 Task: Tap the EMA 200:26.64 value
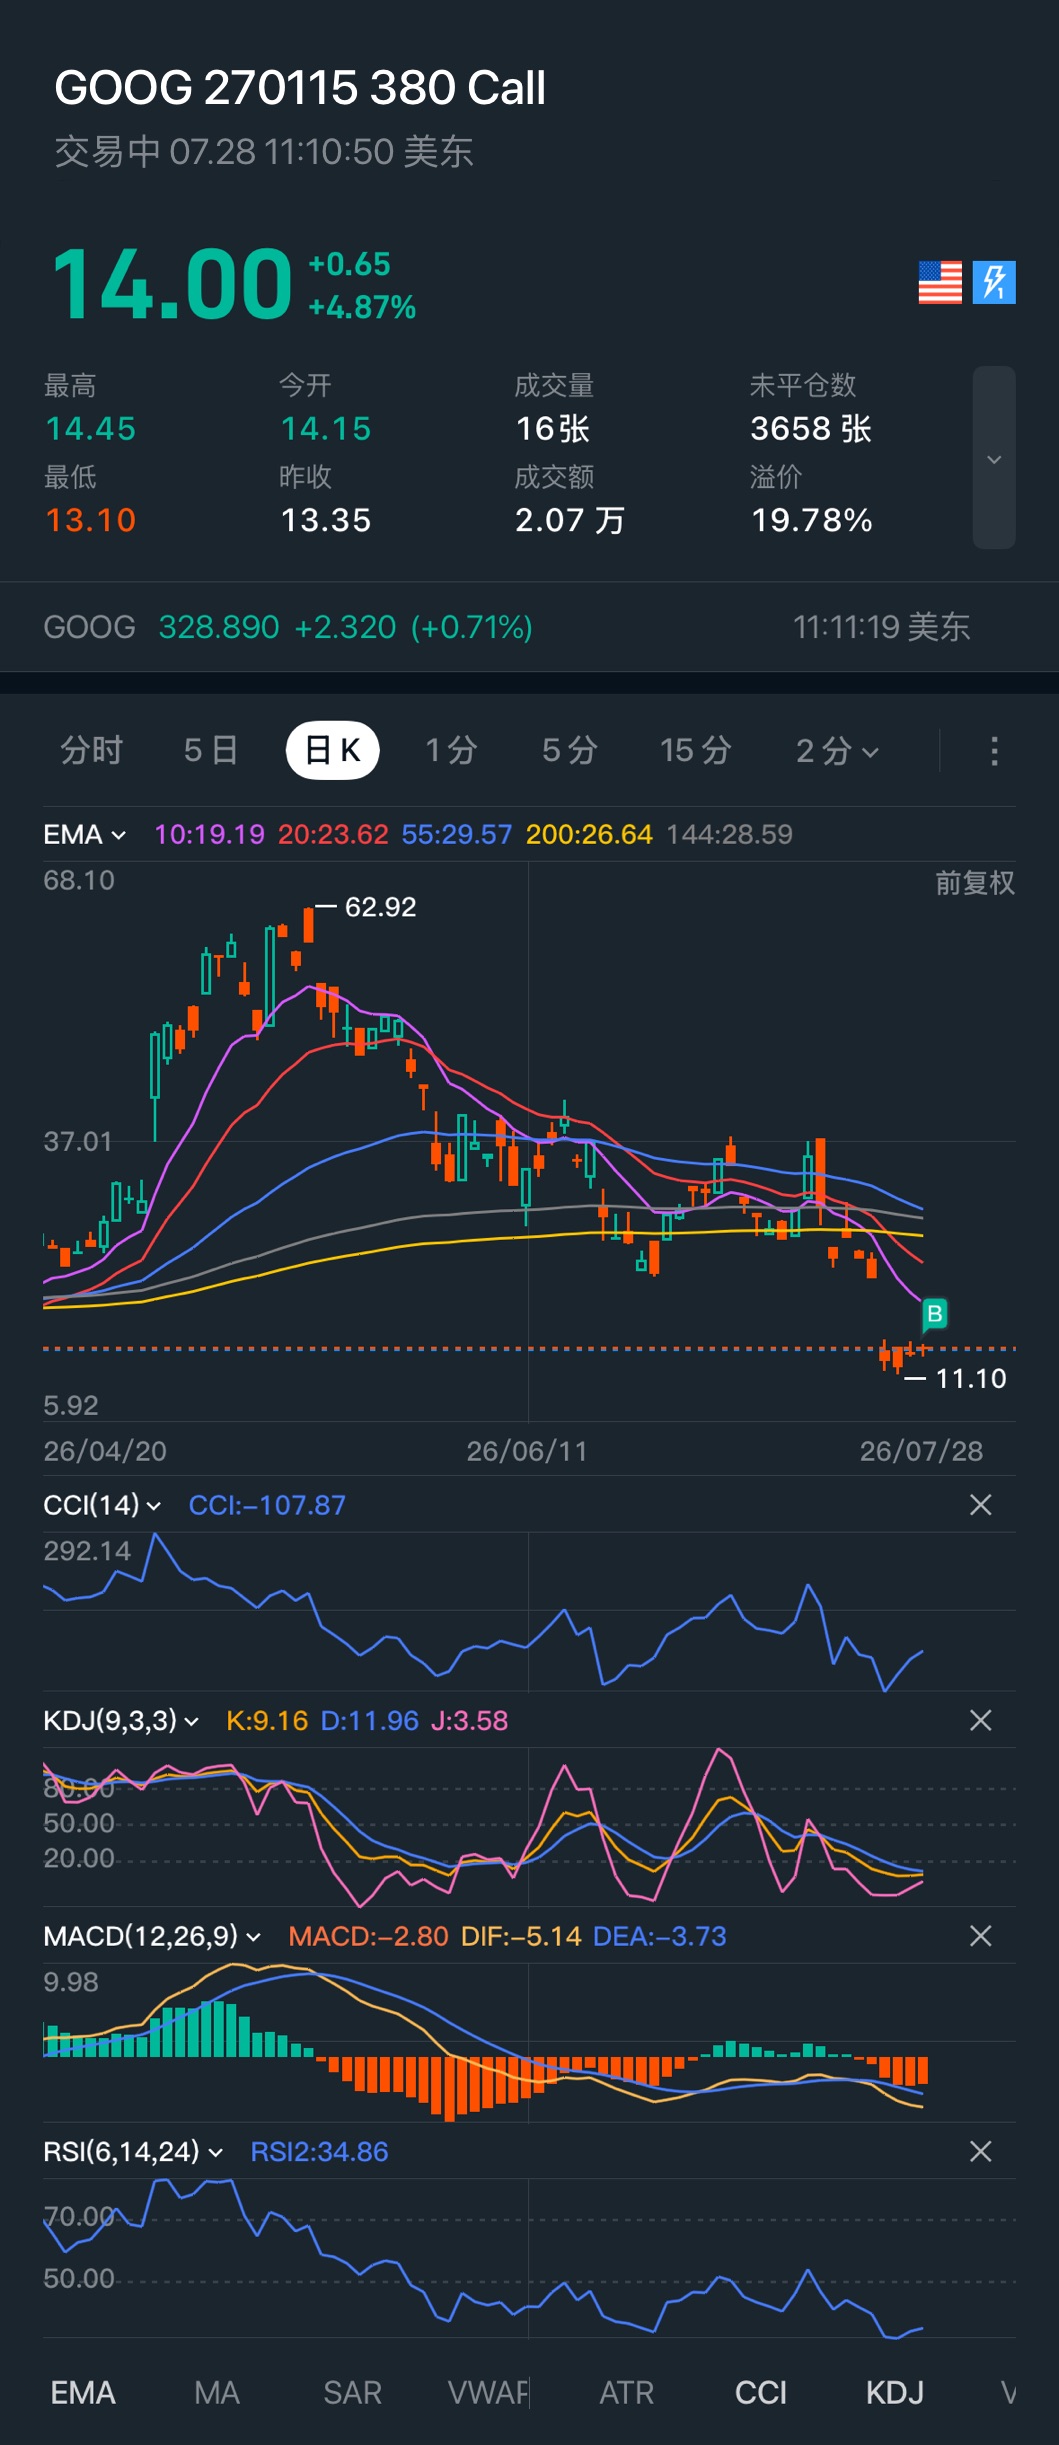coord(589,835)
